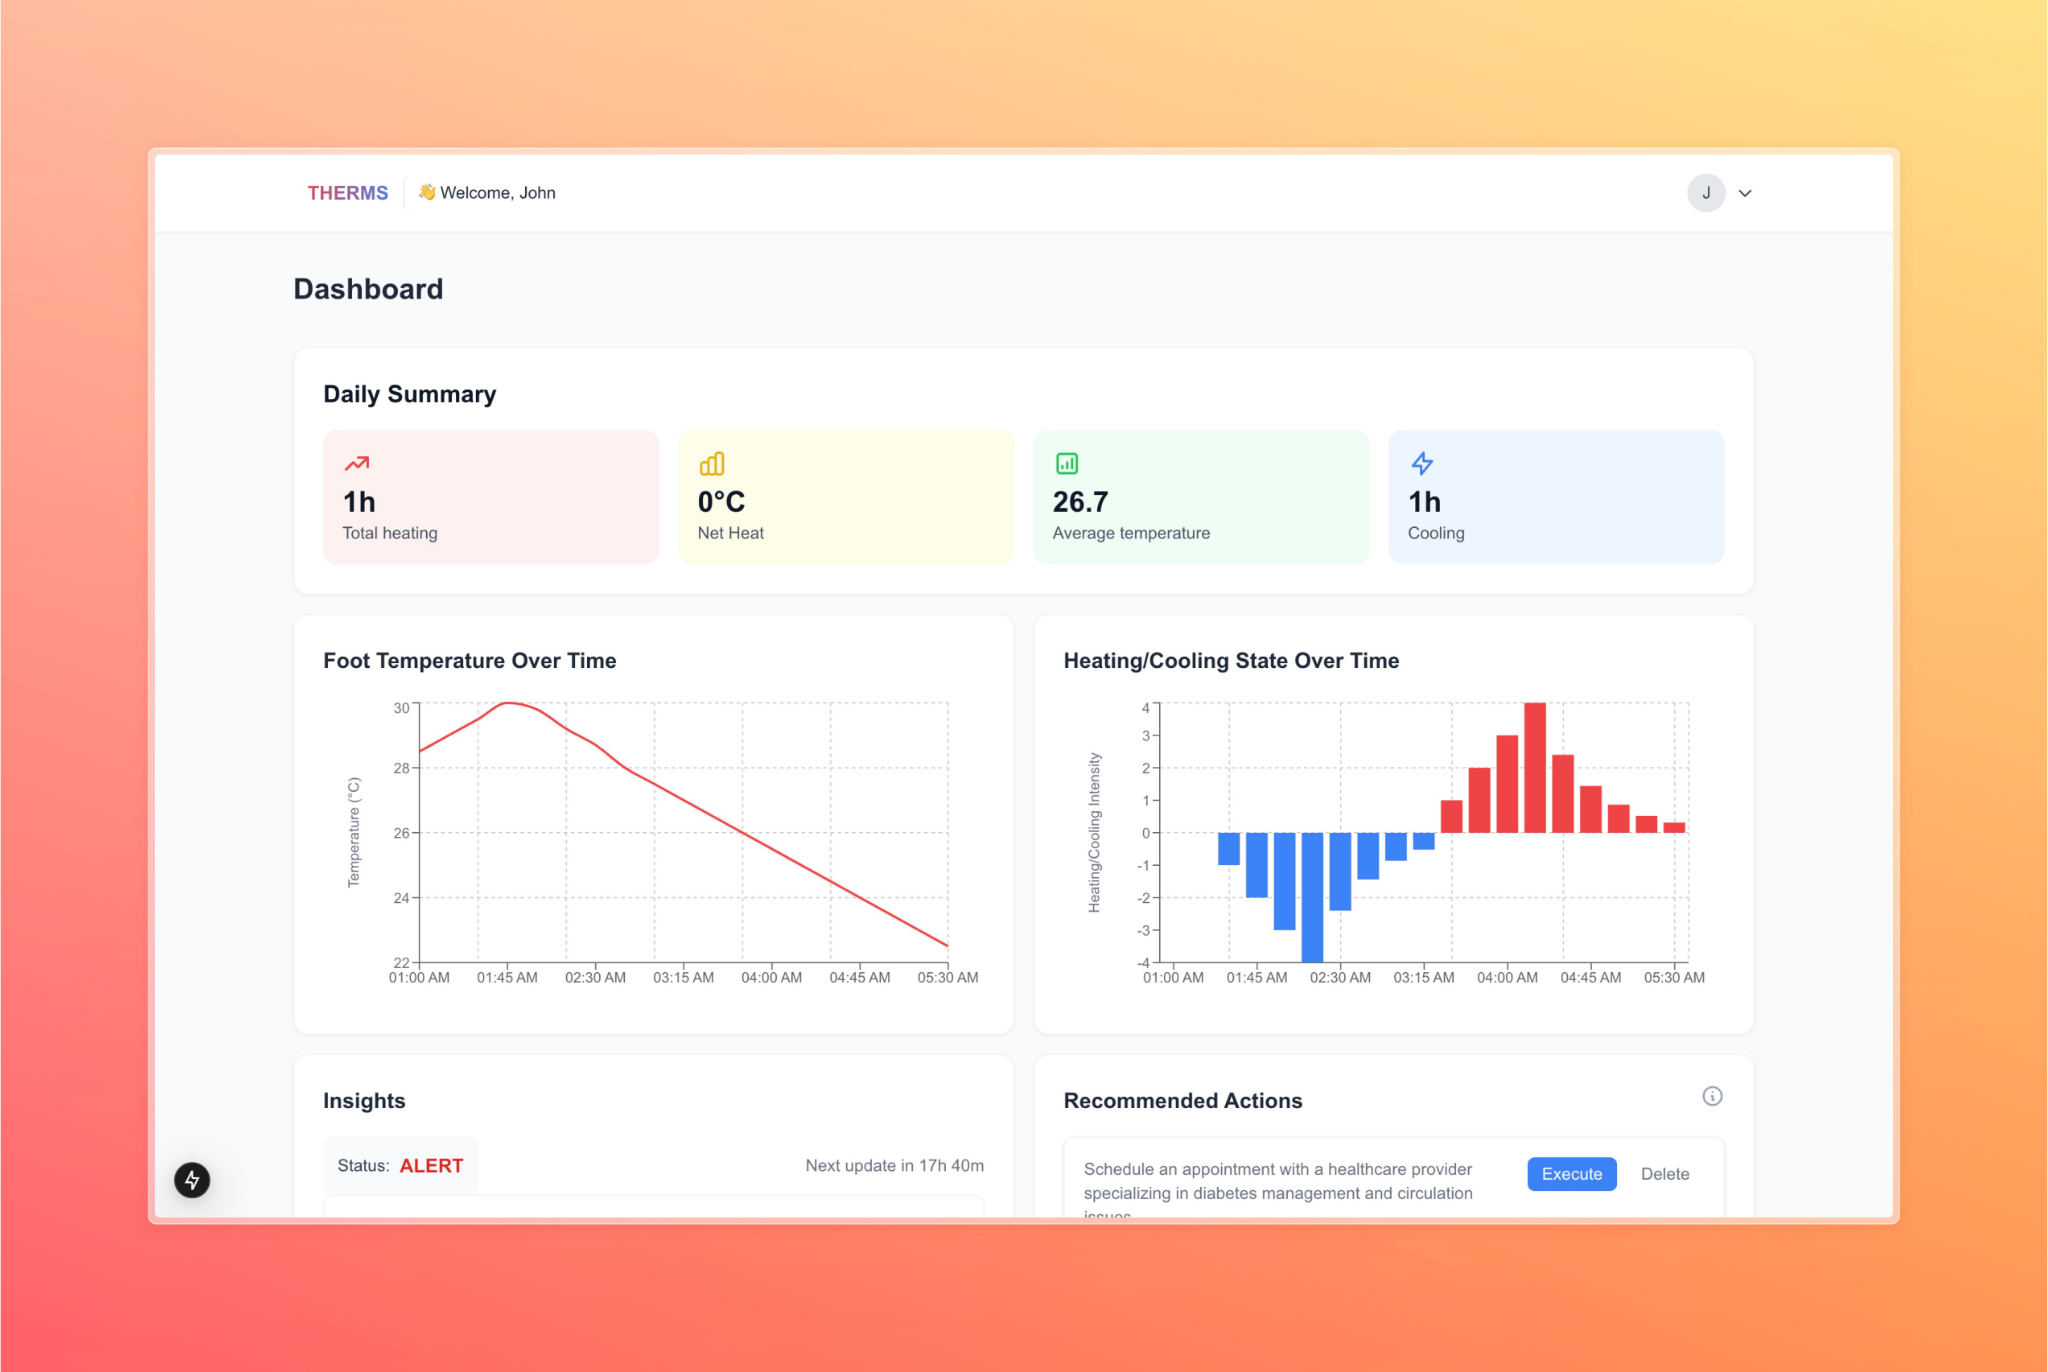This screenshot has height=1372, width=2048.
Task: Open the Total heating summary card
Action: pos(491,497)
